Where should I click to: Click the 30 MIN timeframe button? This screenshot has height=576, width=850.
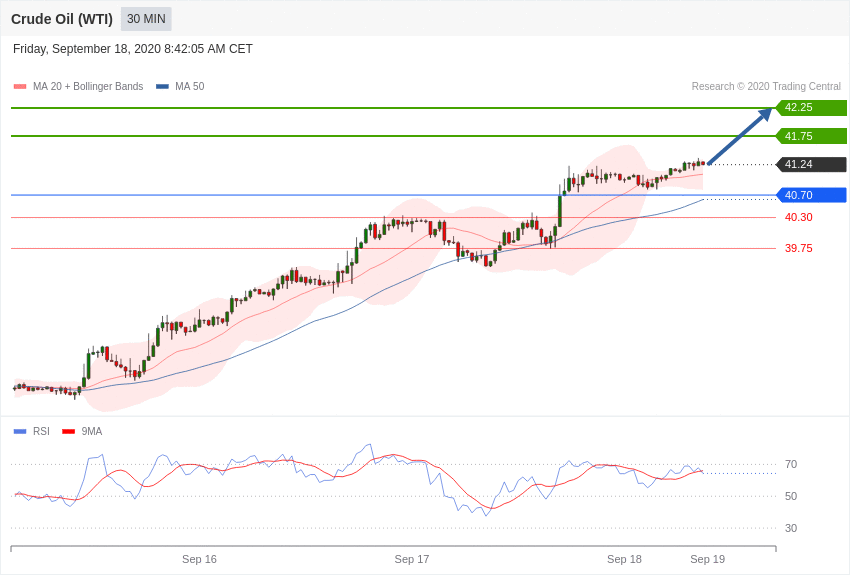[x=146, y=19]
